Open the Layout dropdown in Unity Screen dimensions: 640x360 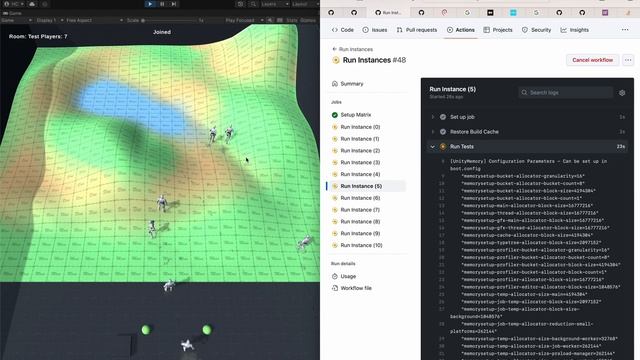pyautogui.click(x=305, y=4)
